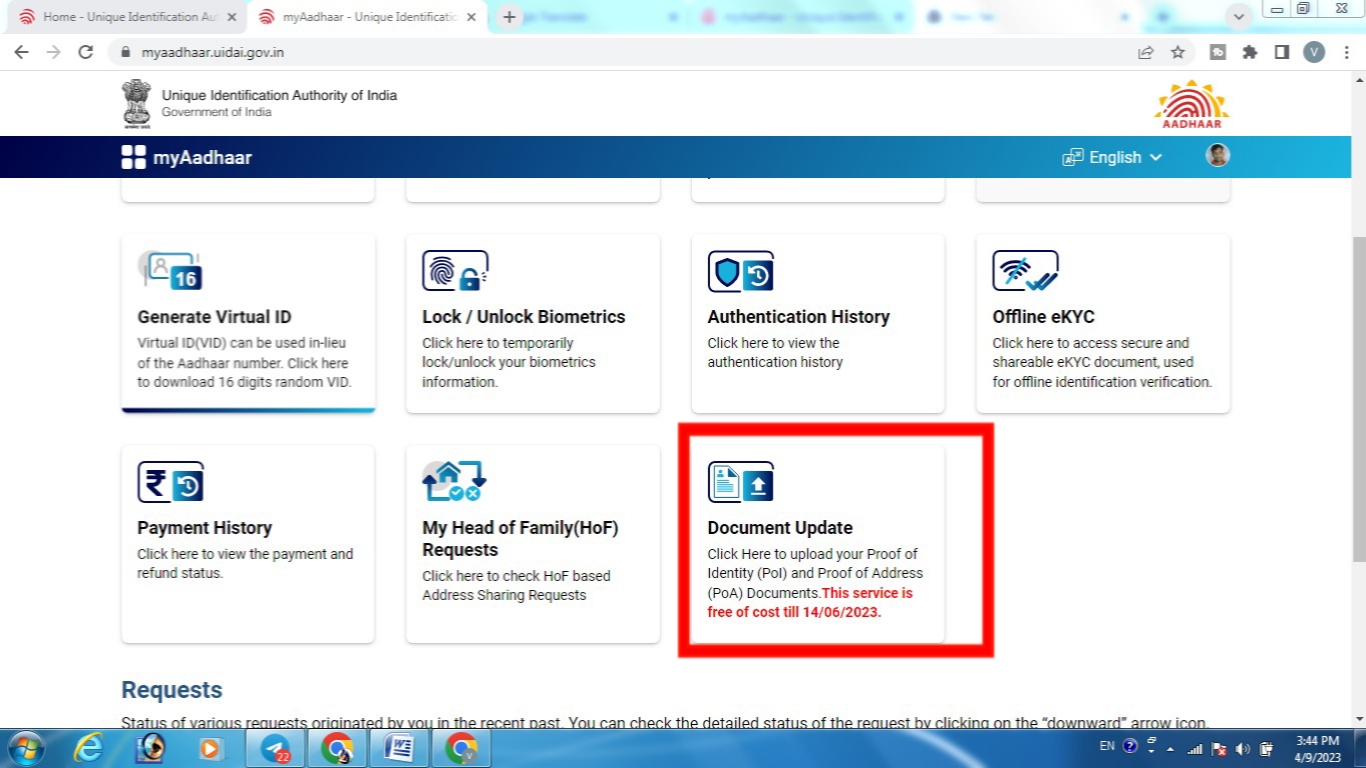Image resolution: width=1366 pixels, height=768 pixels.
Task: Click the Authentication History shield icon
Action: coord(741,271)
